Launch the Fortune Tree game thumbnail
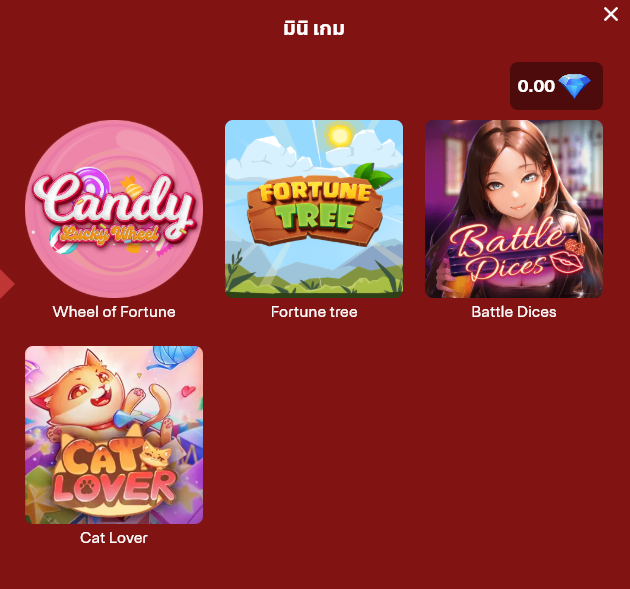 [x=314, y=209]
